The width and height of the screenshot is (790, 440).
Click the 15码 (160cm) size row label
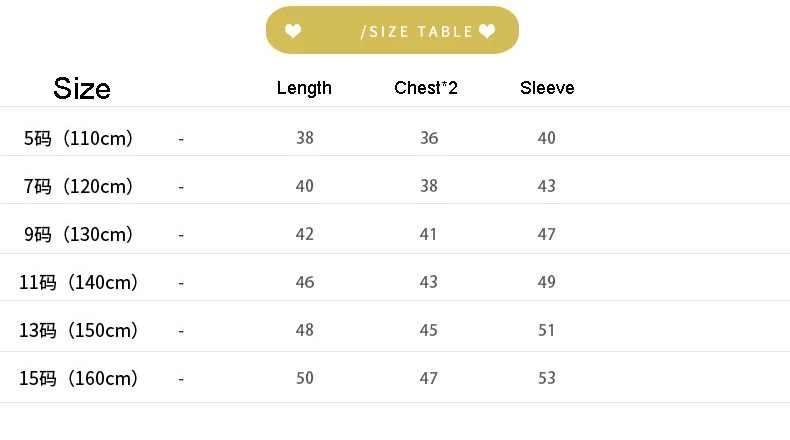(78, 379)
